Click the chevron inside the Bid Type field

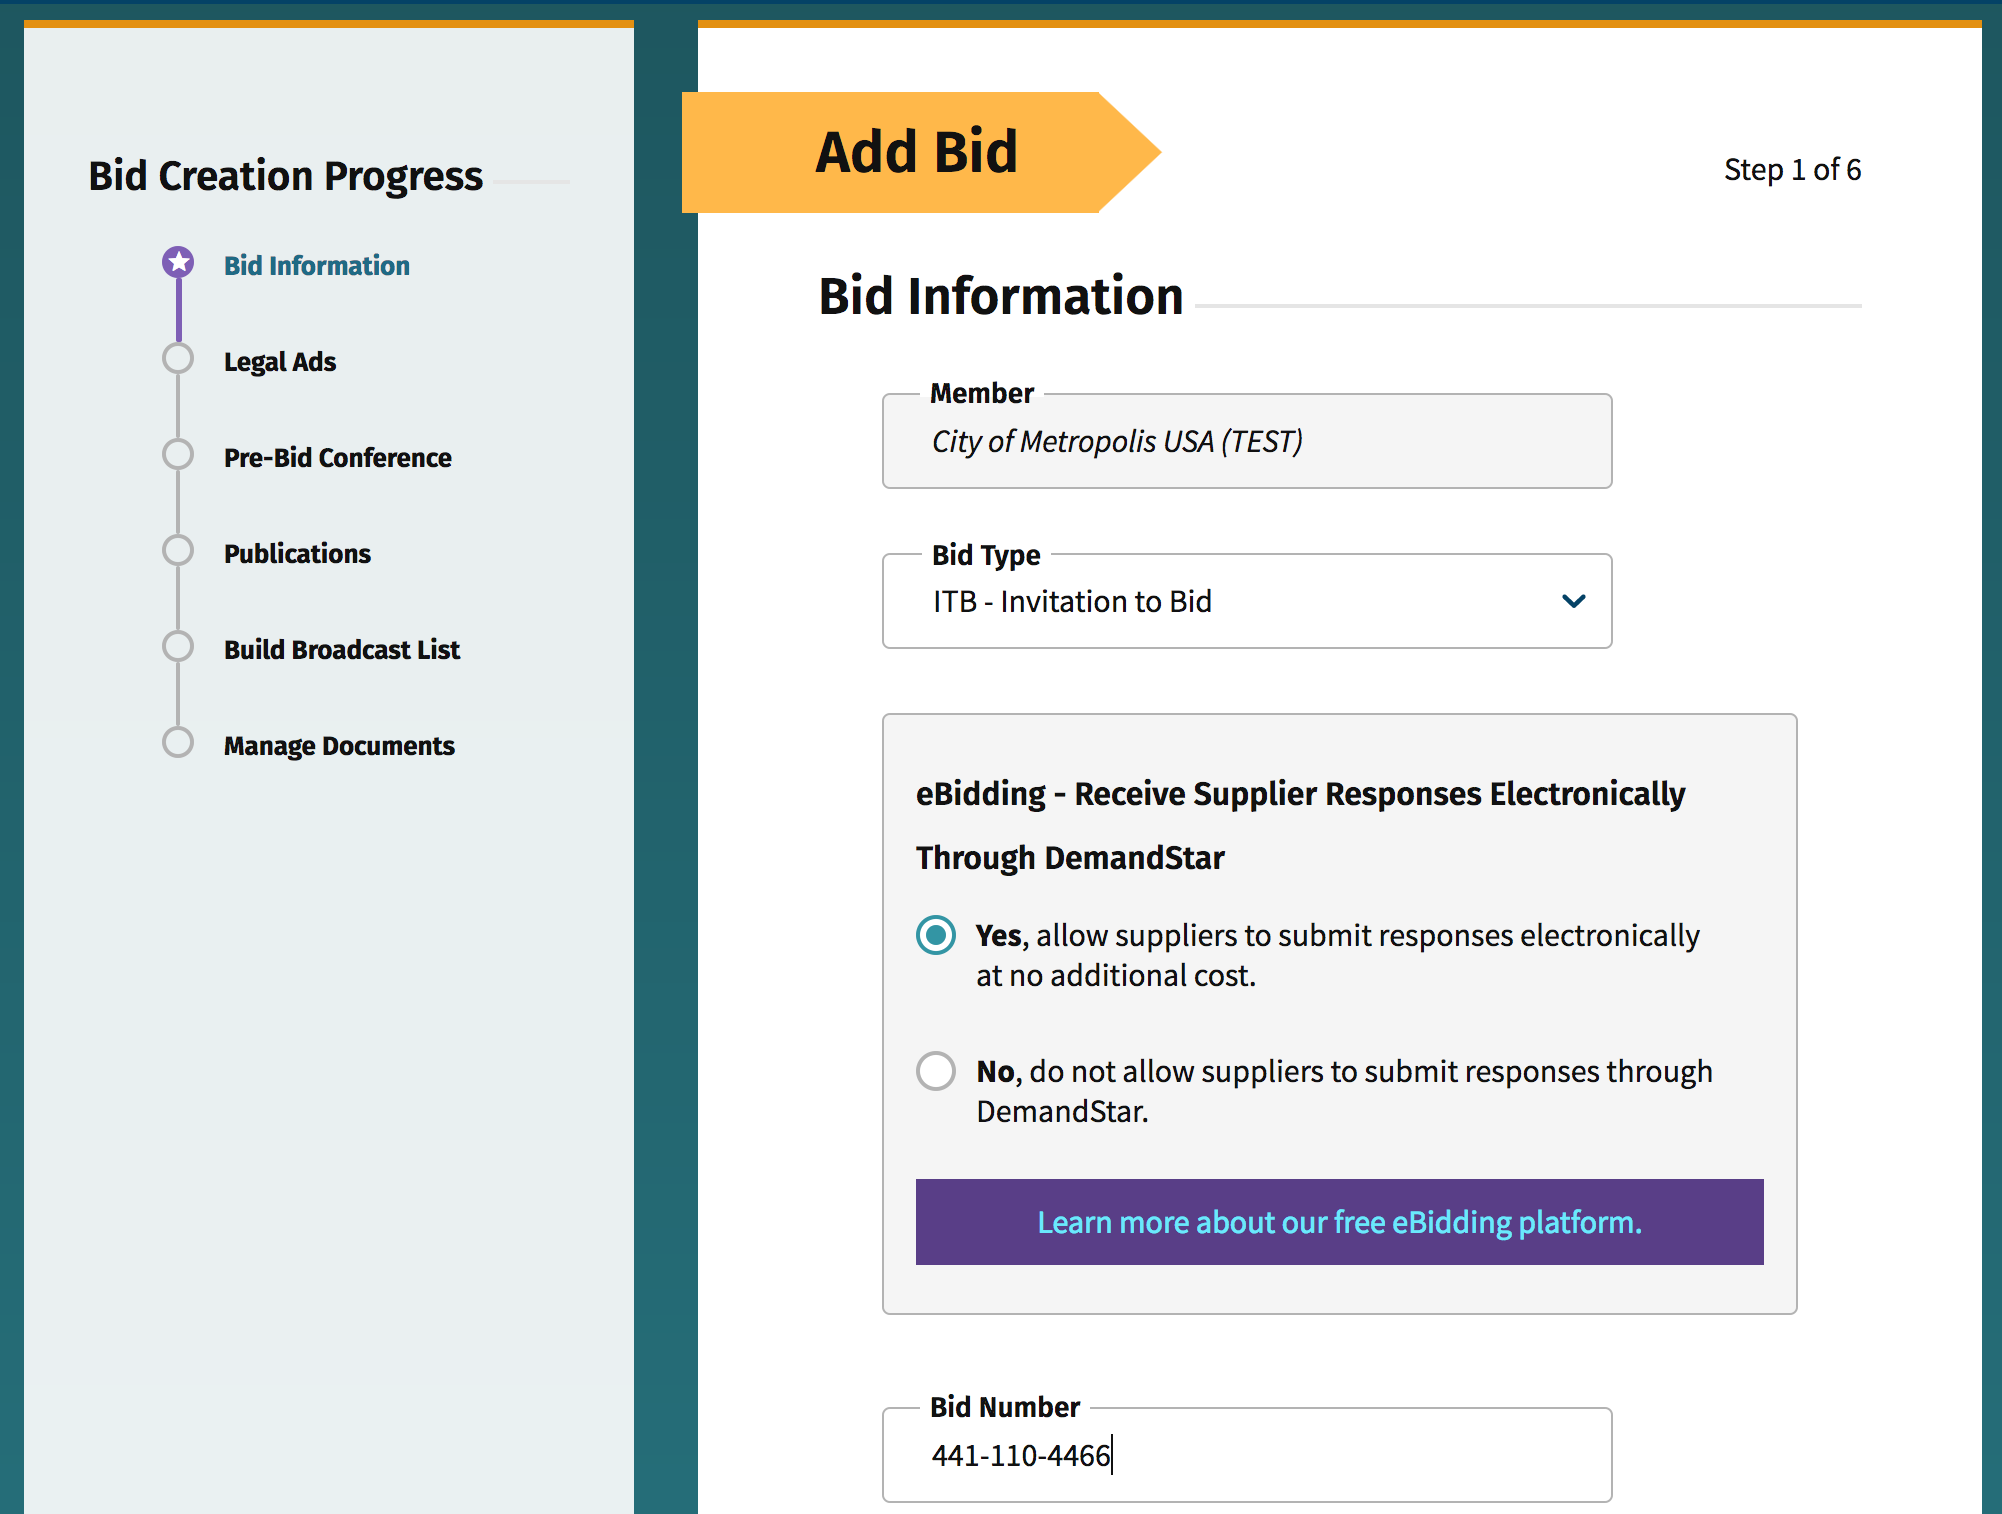click(1573, 601)
